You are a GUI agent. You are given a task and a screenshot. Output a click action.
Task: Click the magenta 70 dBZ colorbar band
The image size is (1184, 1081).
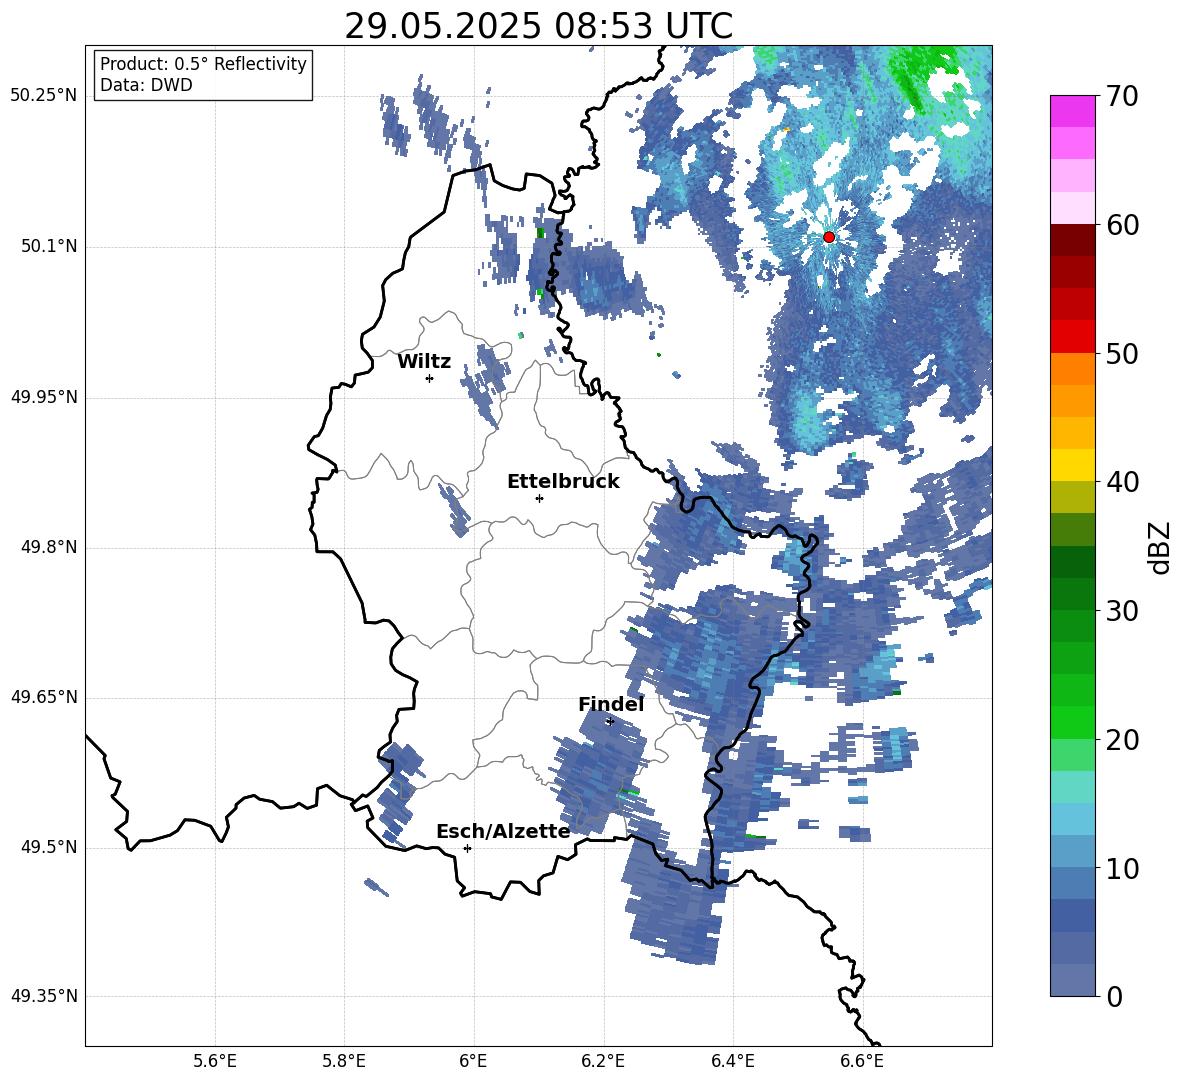coord(1072,111)
